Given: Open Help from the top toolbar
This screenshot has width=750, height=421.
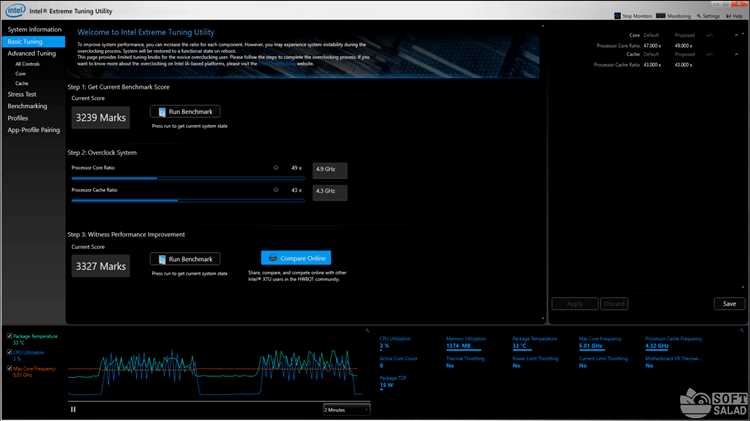Looking at the screenshot, I should (734, 16).
